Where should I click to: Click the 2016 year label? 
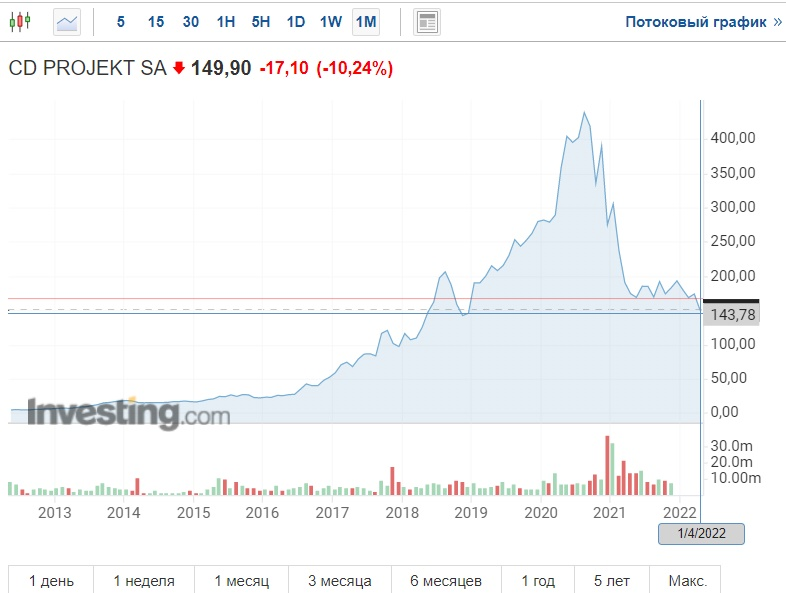point(262,513)
